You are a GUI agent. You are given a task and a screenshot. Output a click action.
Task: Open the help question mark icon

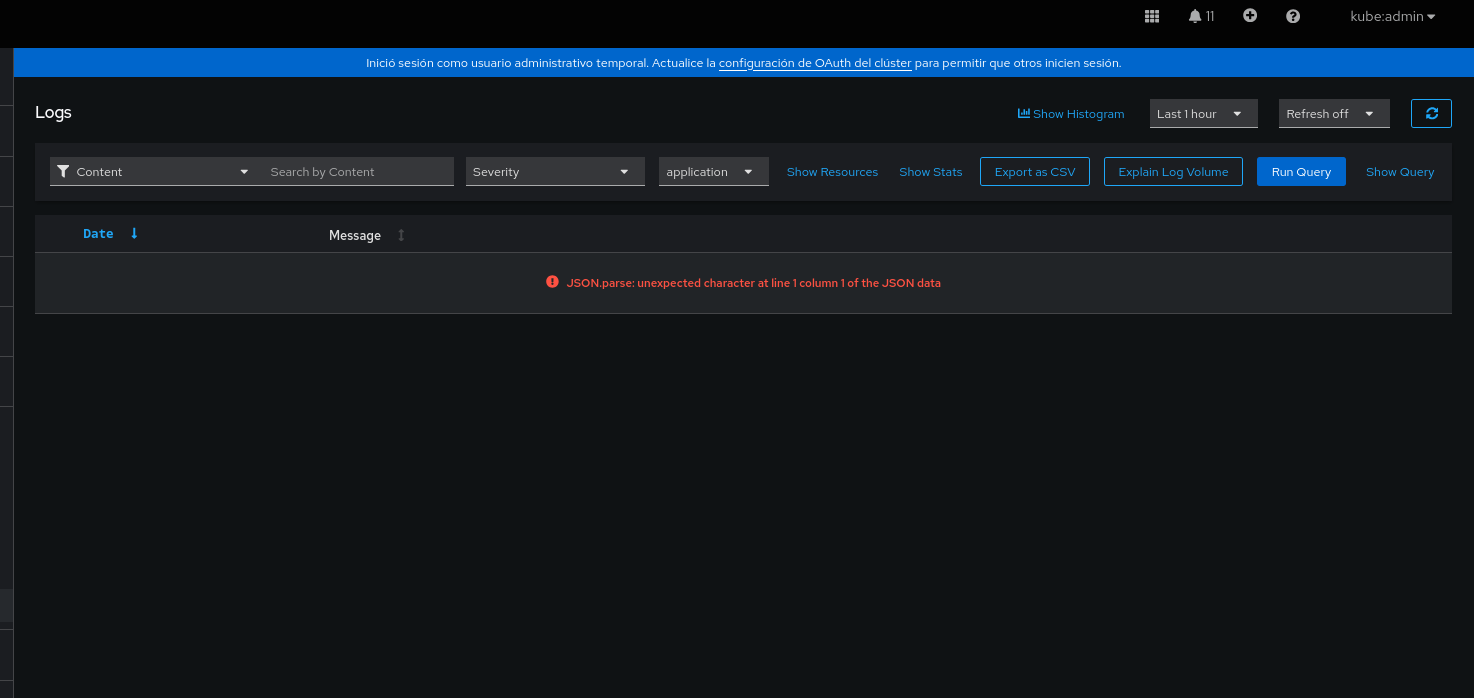point(1293,16)
